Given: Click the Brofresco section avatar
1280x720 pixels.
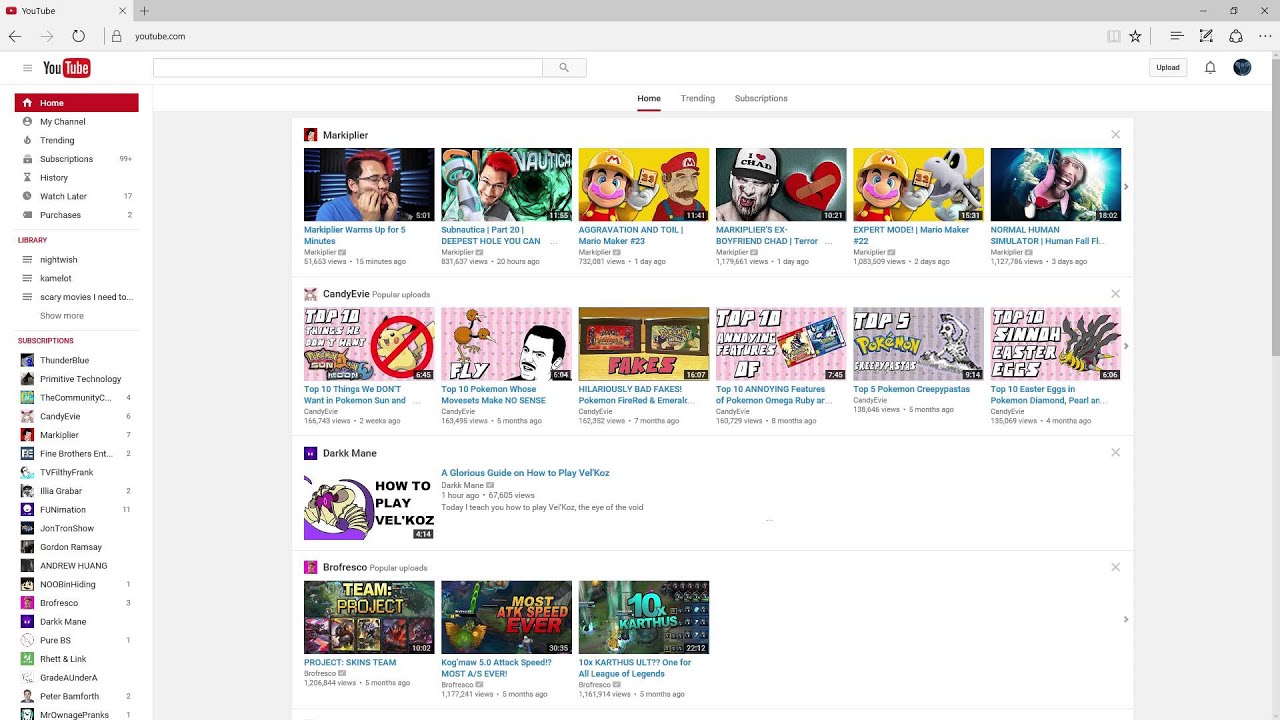Looking at the screenshot, I should tap(311, 567).
